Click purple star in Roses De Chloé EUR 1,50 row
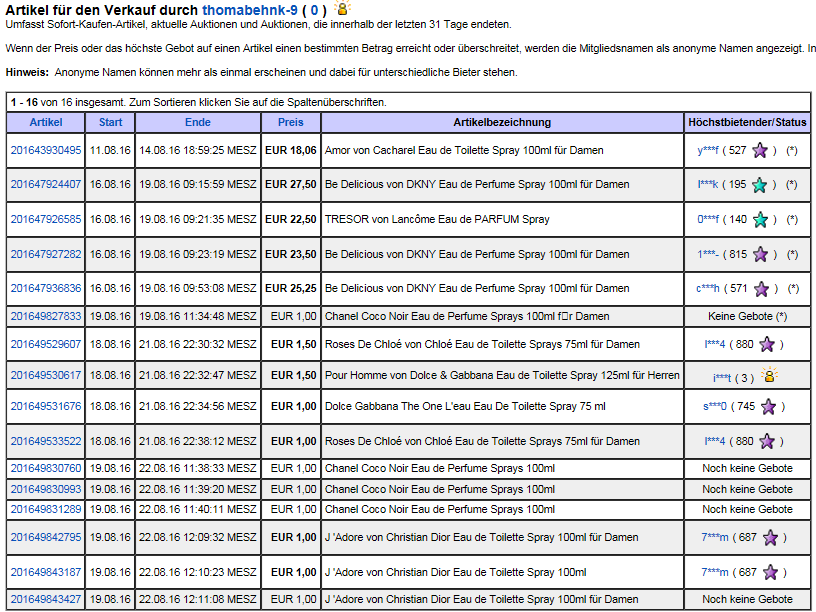The height and width of the screenshot is (612, 816). click(x=767, y=344)
